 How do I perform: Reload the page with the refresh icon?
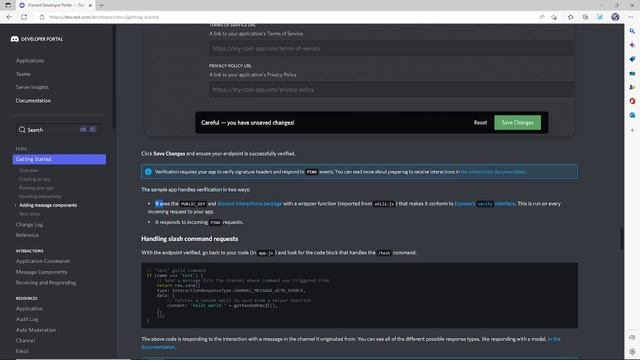(x=24, y=17)
